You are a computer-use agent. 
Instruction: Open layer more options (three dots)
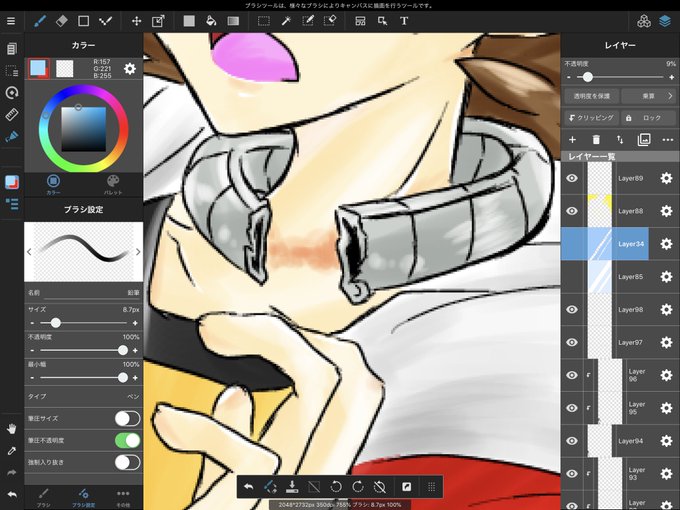point(668,140)
